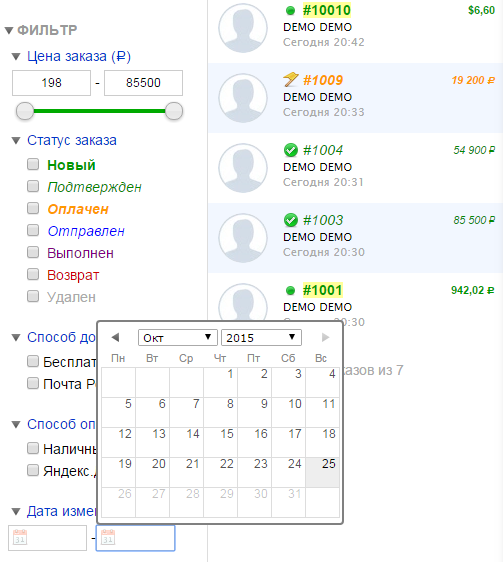
Task: Open order #1009 link
Action: [x=323, y=80]
